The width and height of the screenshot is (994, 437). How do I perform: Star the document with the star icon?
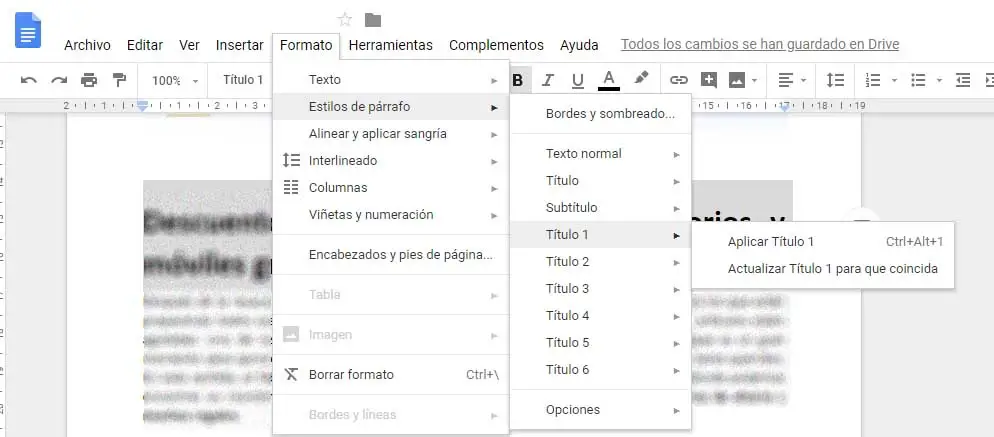click(345, 19)
